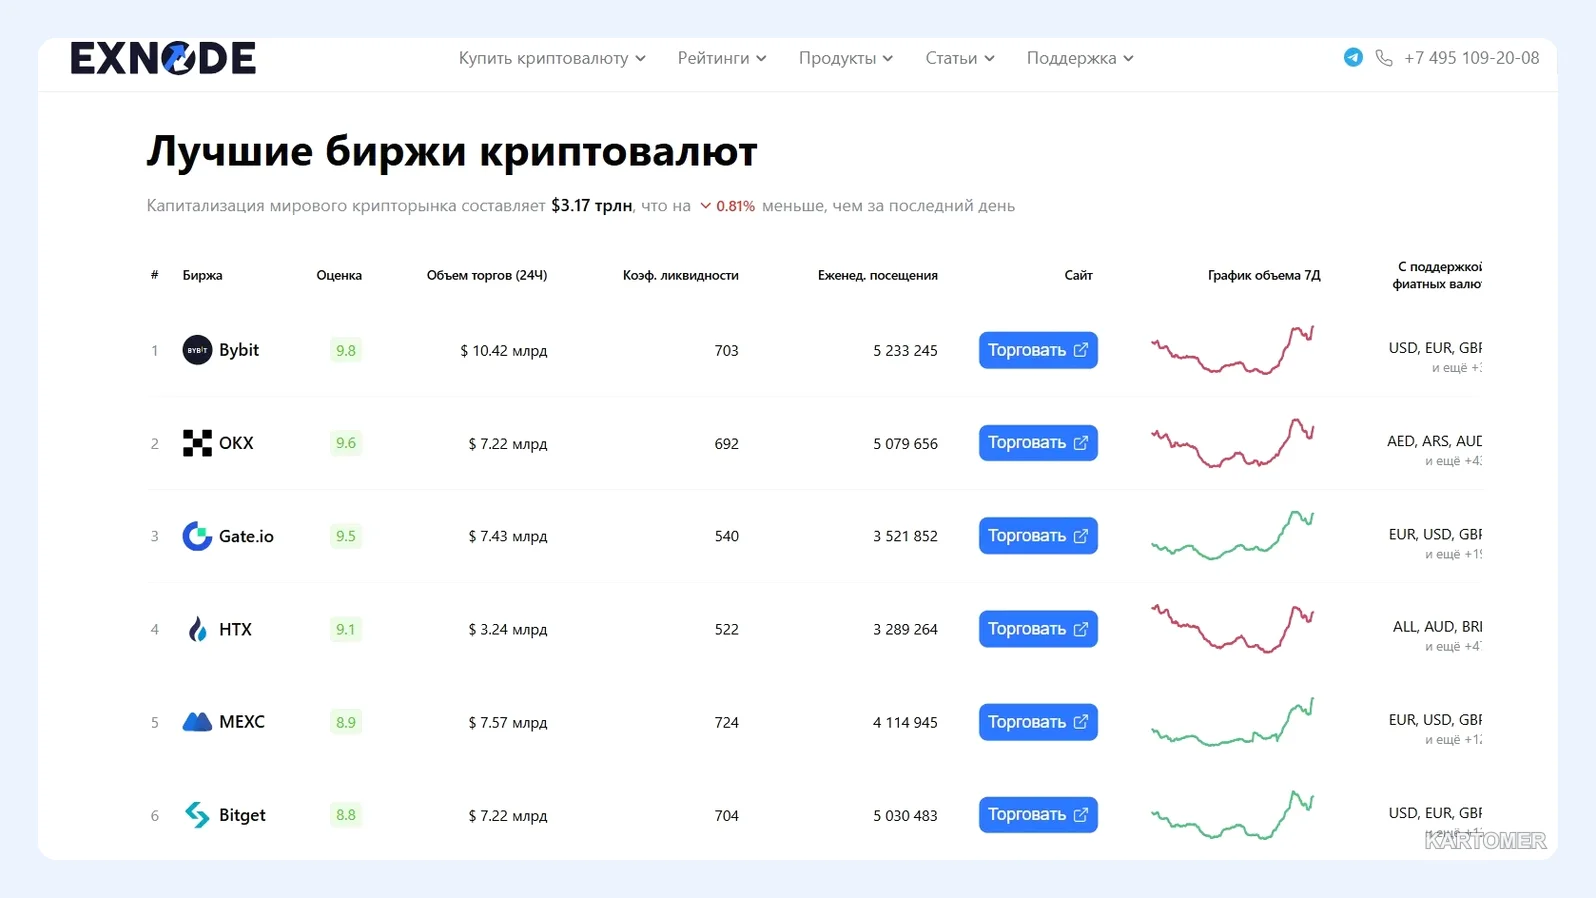Screen dimensions: 1596x898
Task: Click the Bybit 9.8 rating badge
Action: 346,350
